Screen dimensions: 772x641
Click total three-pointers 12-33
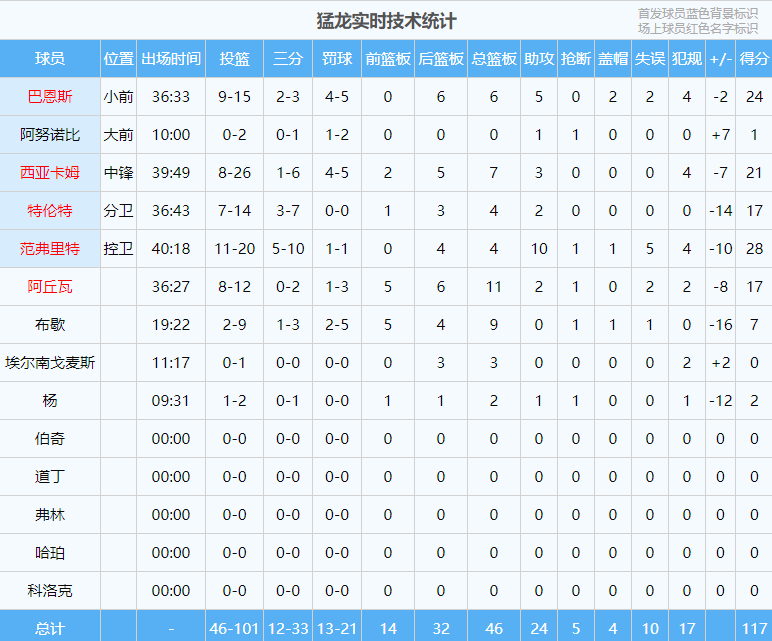288,628
